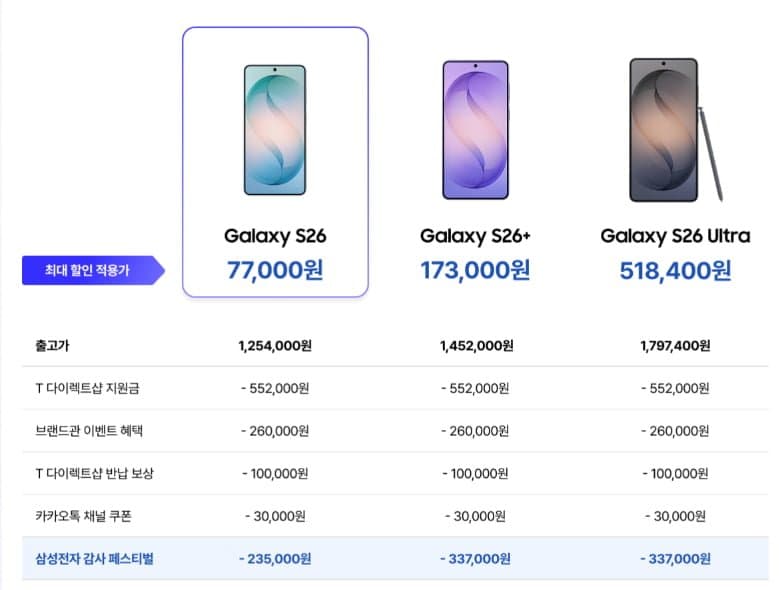Click the 518,400원 discounted price

pyautogui.click(x=675, y=270)
